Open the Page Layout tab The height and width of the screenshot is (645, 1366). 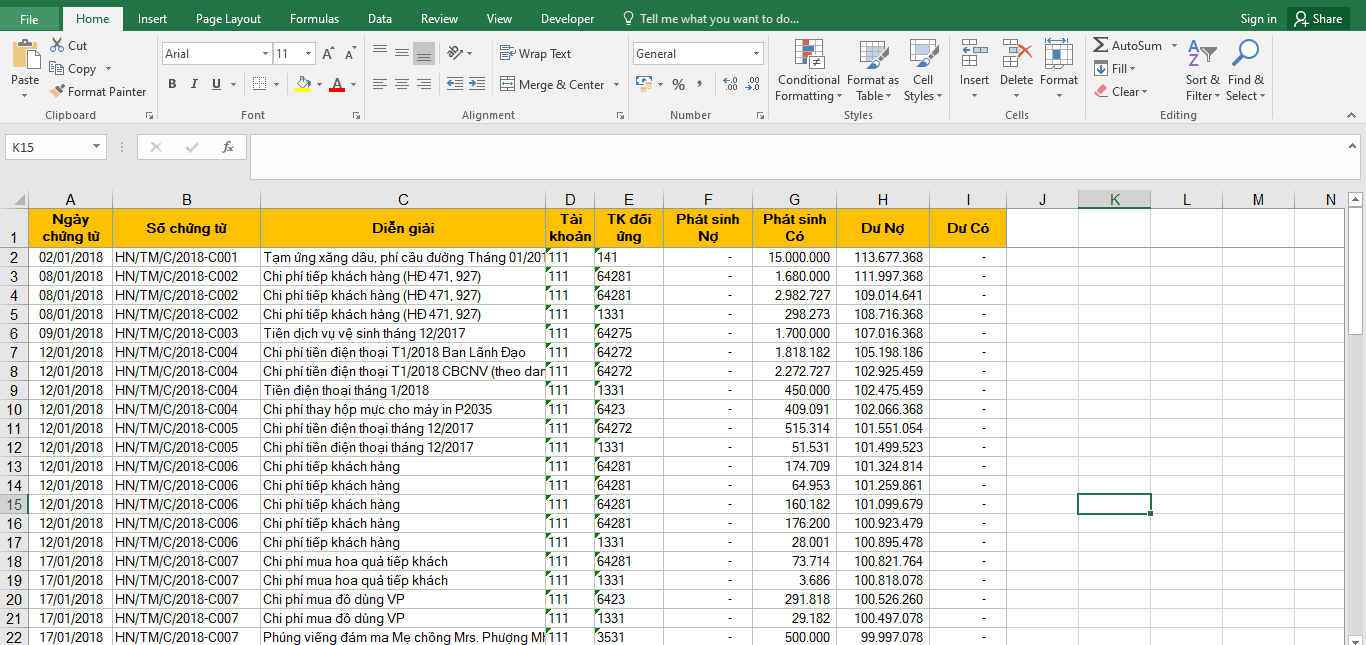pyautogui.click(x=228, y=19)
